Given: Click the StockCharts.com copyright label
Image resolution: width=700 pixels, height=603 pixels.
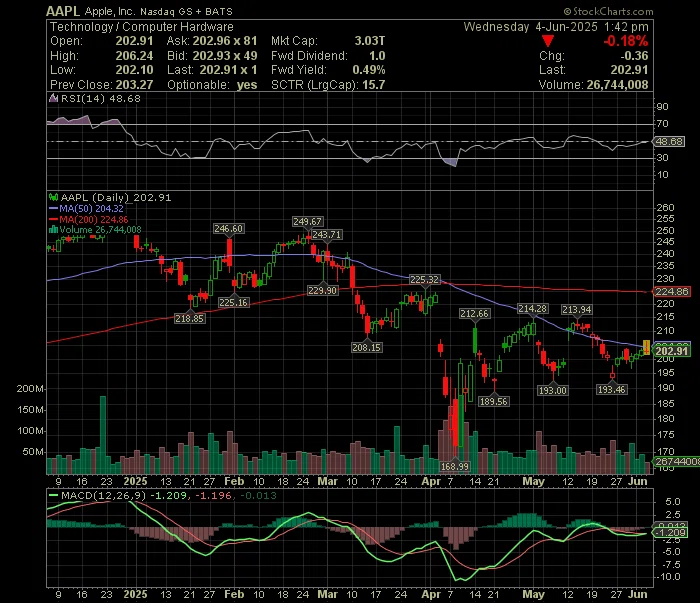Looking at the screenshot, I should click(x=608, y=11).
